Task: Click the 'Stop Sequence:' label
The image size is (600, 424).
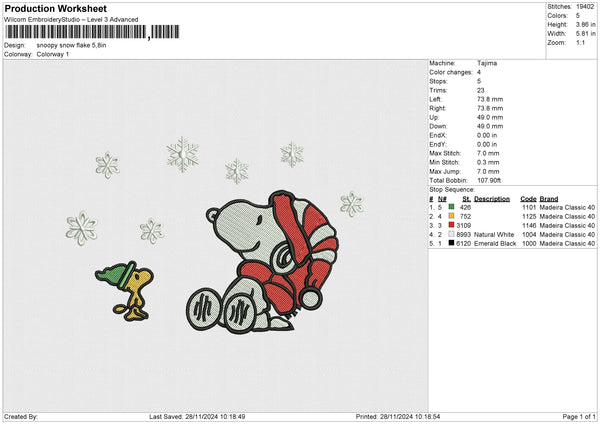Action: point(452,190)
